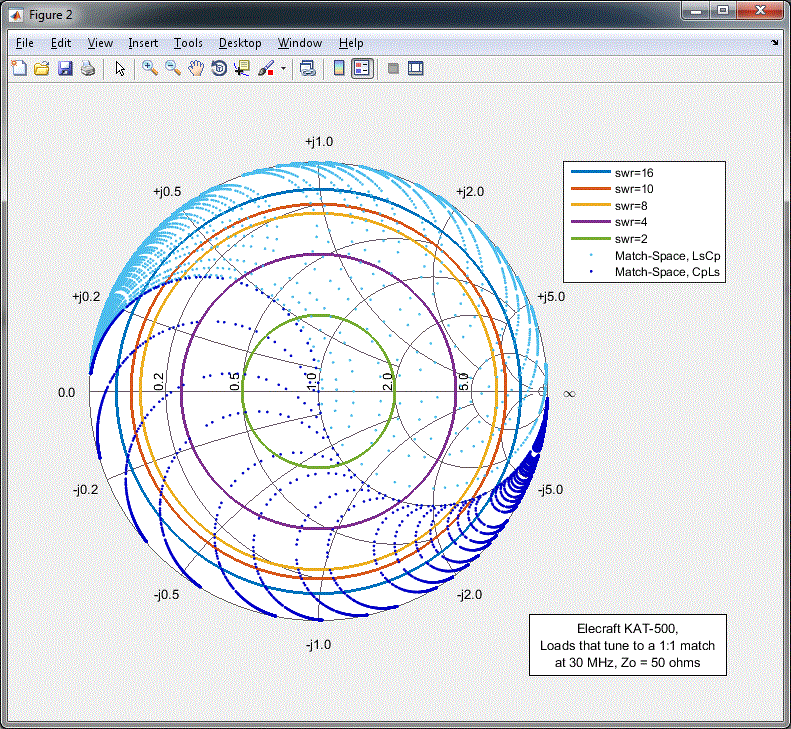Click the +j0.2 reactance label
Viewport: 791px width, 729px height.
coord(86,297)
